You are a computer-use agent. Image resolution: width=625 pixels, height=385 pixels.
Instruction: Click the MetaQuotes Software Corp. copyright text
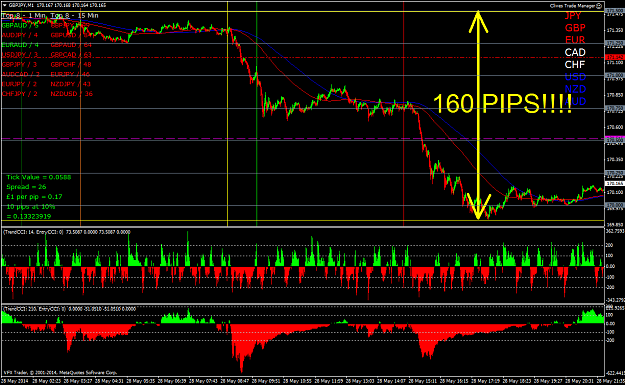click(61, 373)
